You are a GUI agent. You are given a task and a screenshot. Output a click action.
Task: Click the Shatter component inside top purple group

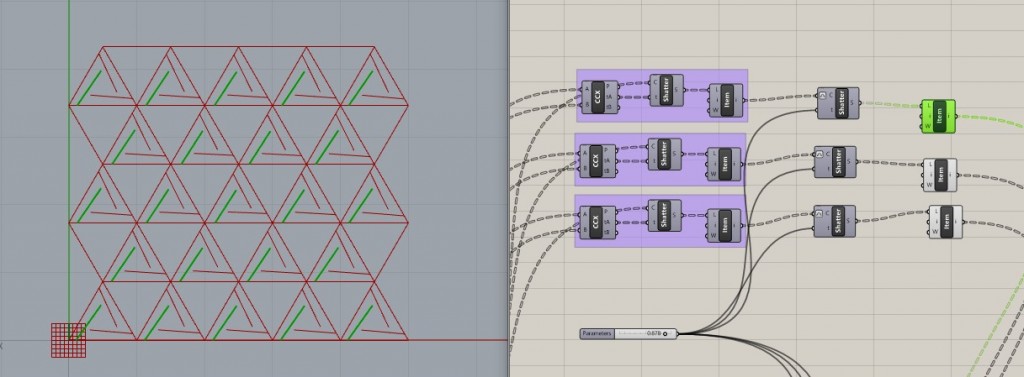pos(667,90)
